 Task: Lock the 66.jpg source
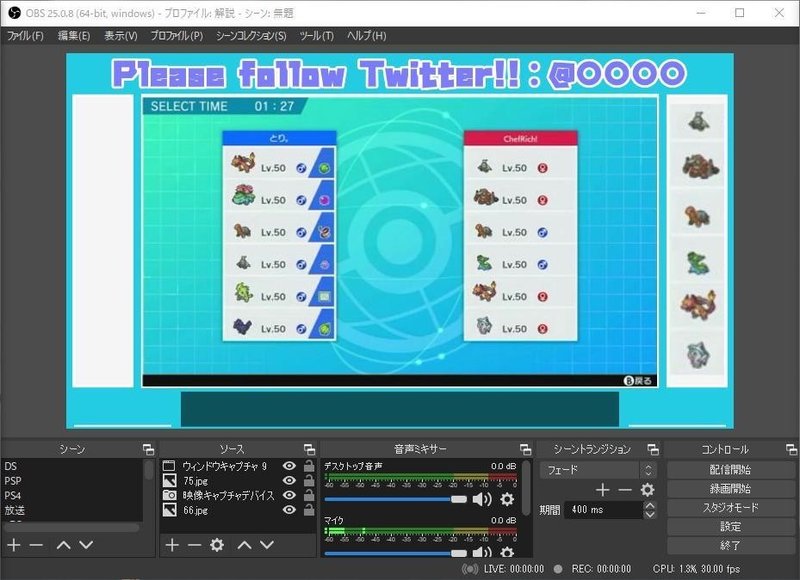click(309, 510)
